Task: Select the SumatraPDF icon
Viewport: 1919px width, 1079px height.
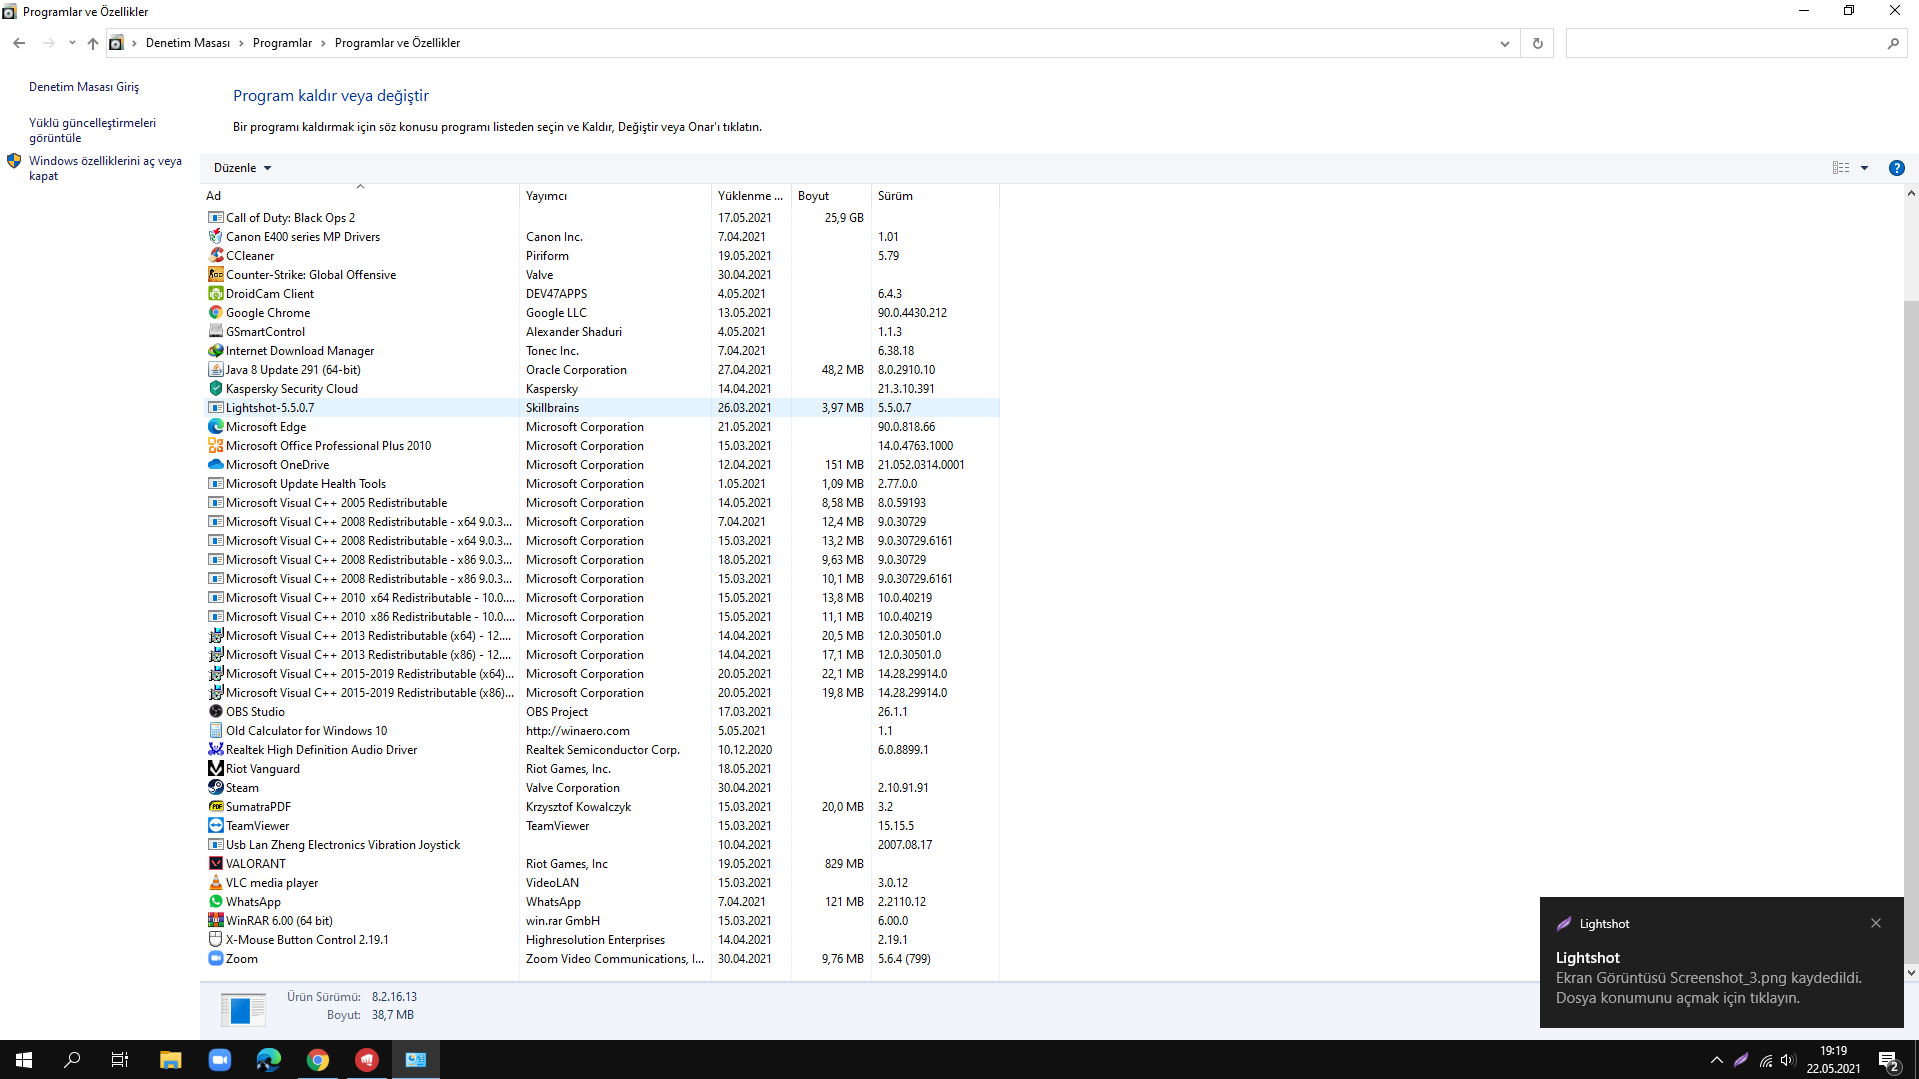Action: click(x=215, y=806)
